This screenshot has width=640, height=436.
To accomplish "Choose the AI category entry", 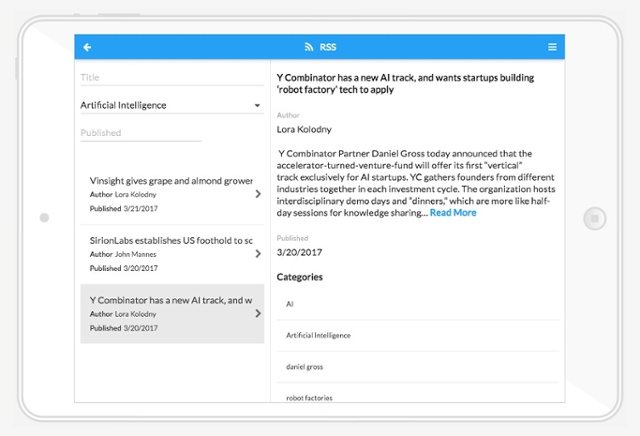I will click(418, 304).
